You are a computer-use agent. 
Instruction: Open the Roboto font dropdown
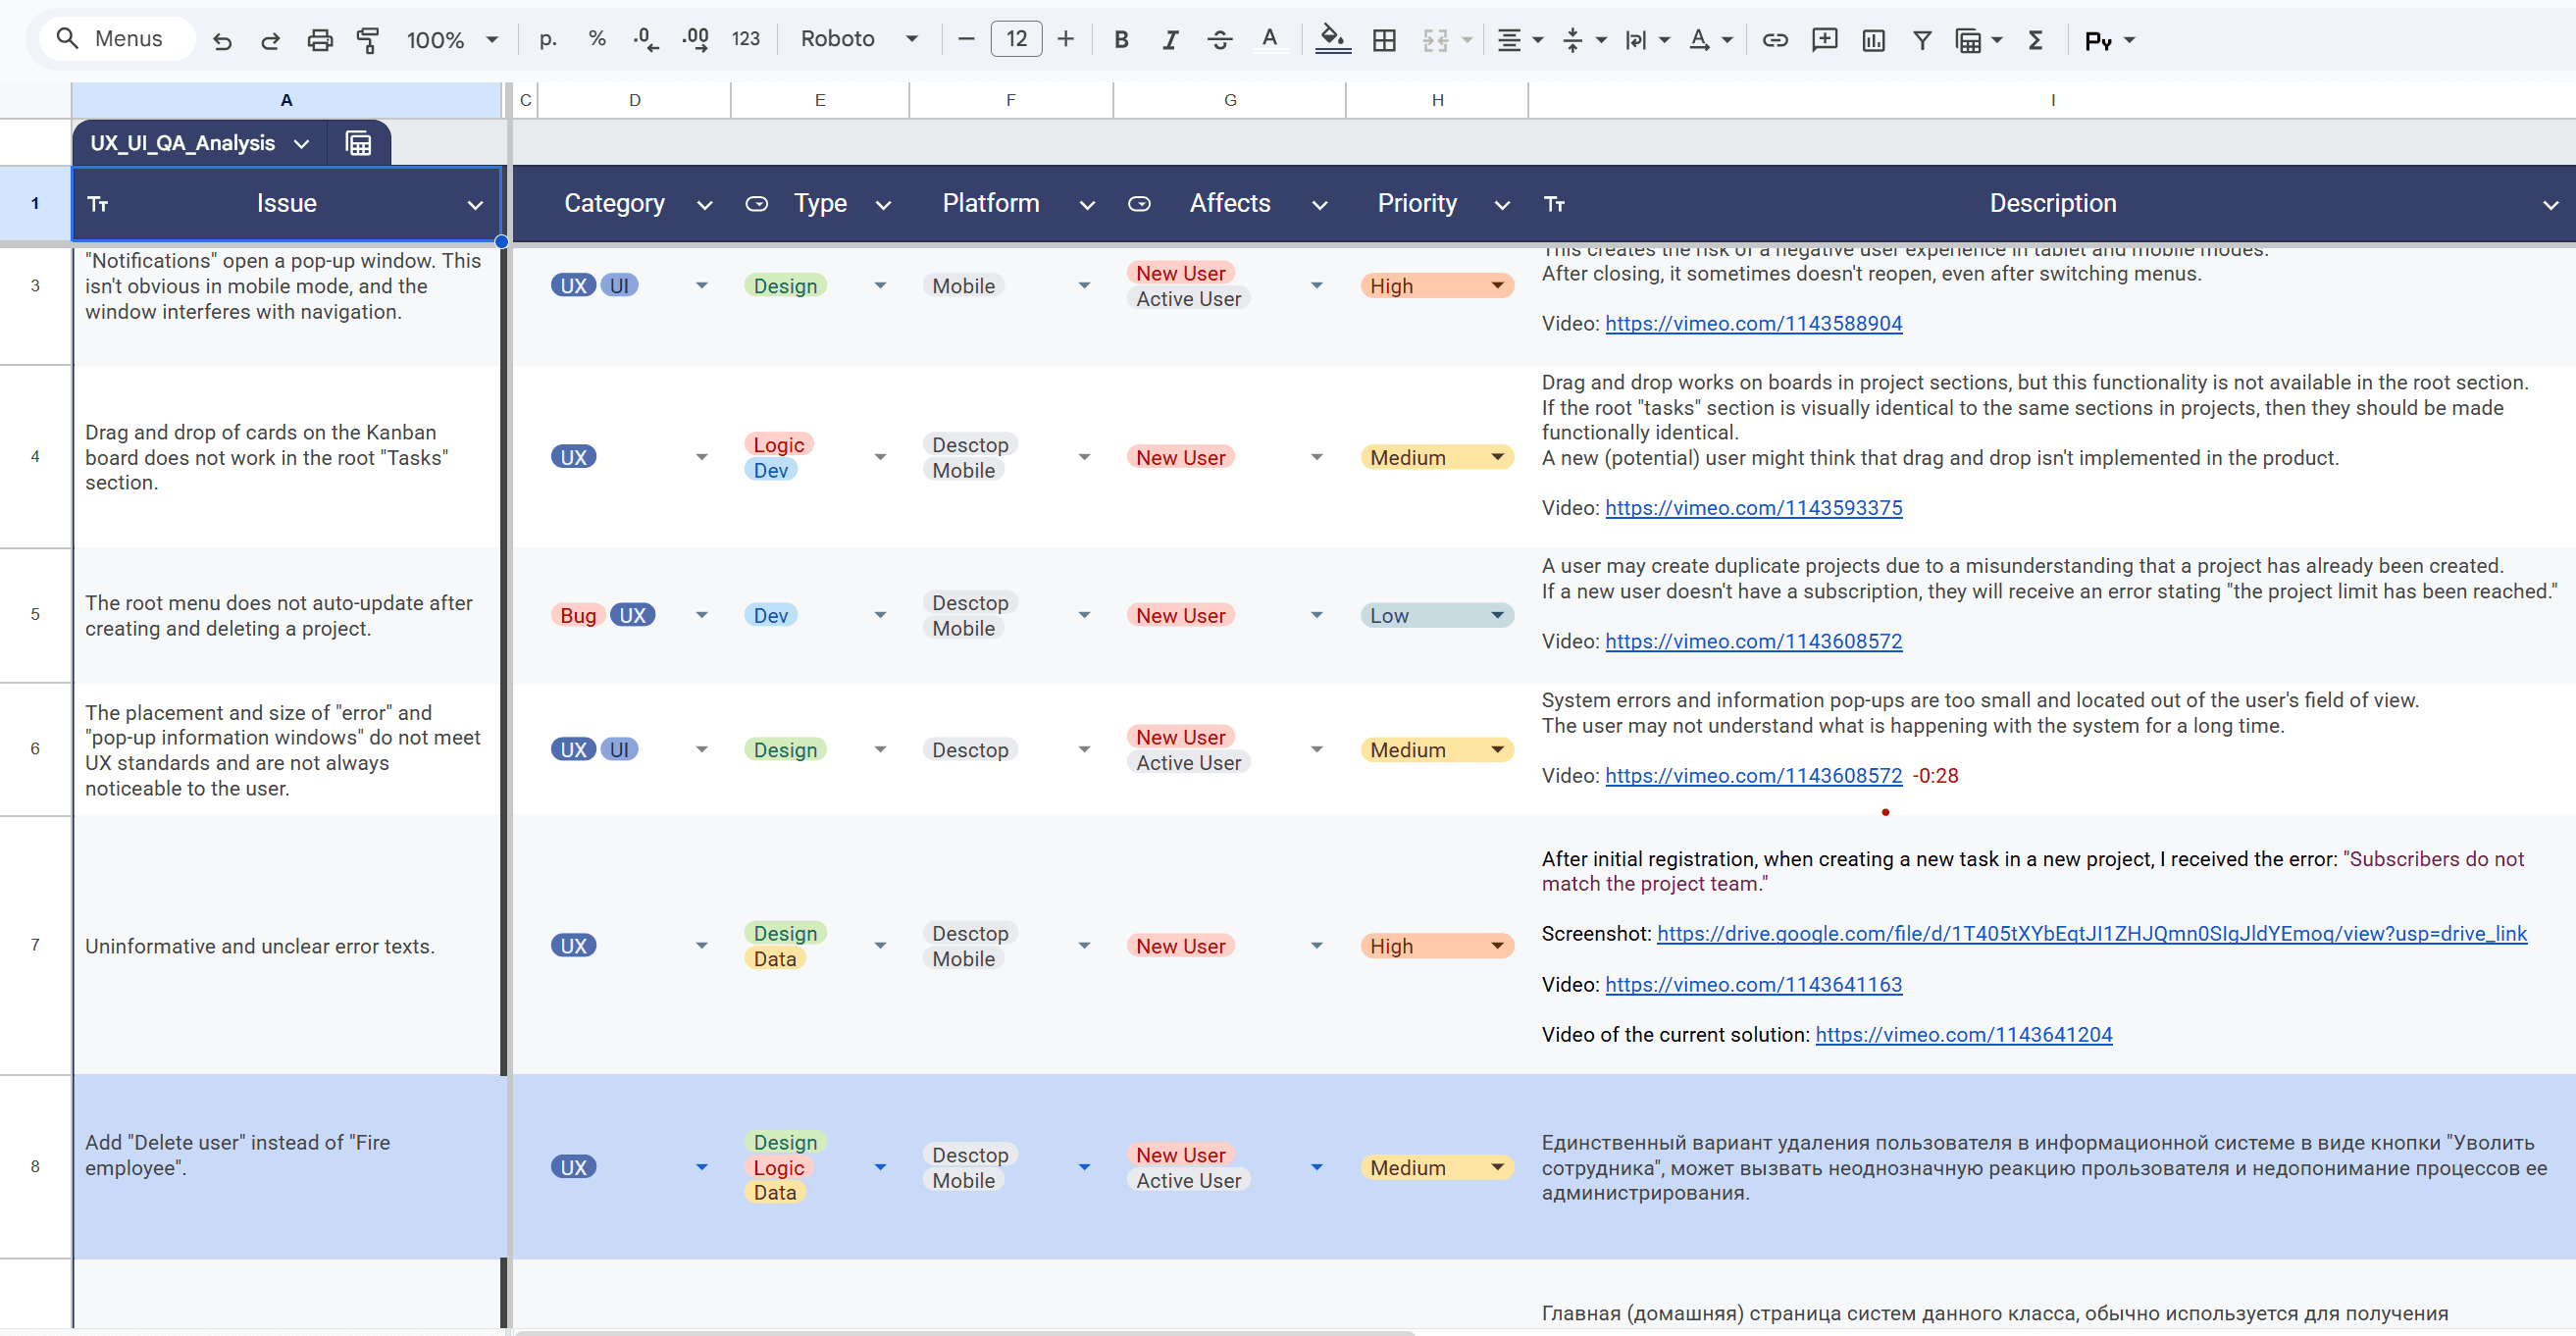(x=858, y=40)
